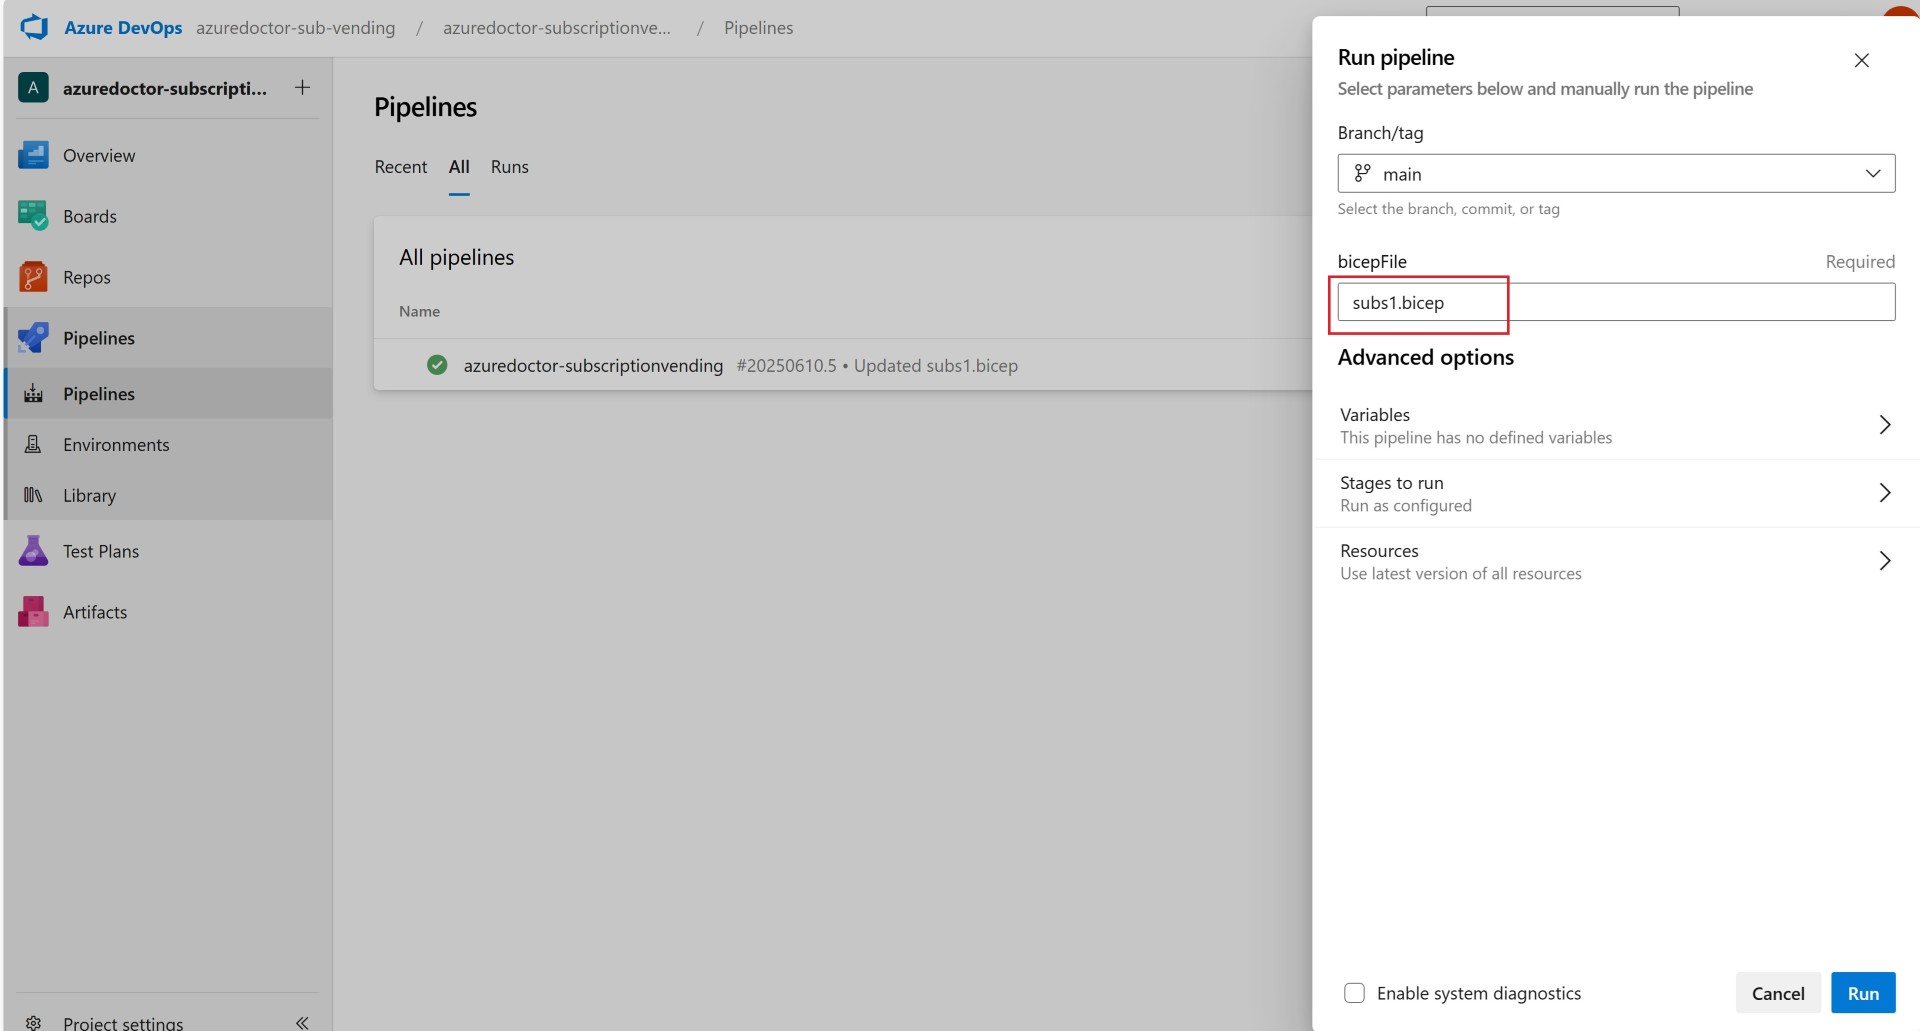Enable system diagnostics checkbox
The image size is (1920, 1031).
click(1354, 993)
